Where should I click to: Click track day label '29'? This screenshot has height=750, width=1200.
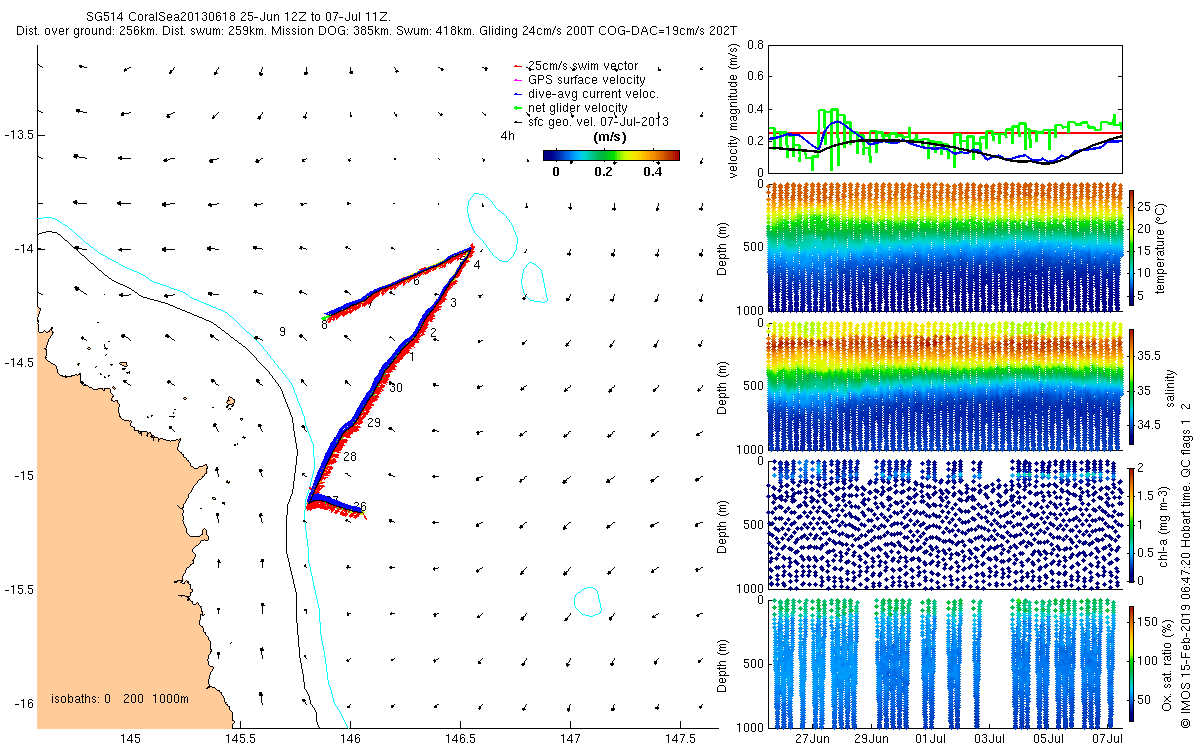374,424
